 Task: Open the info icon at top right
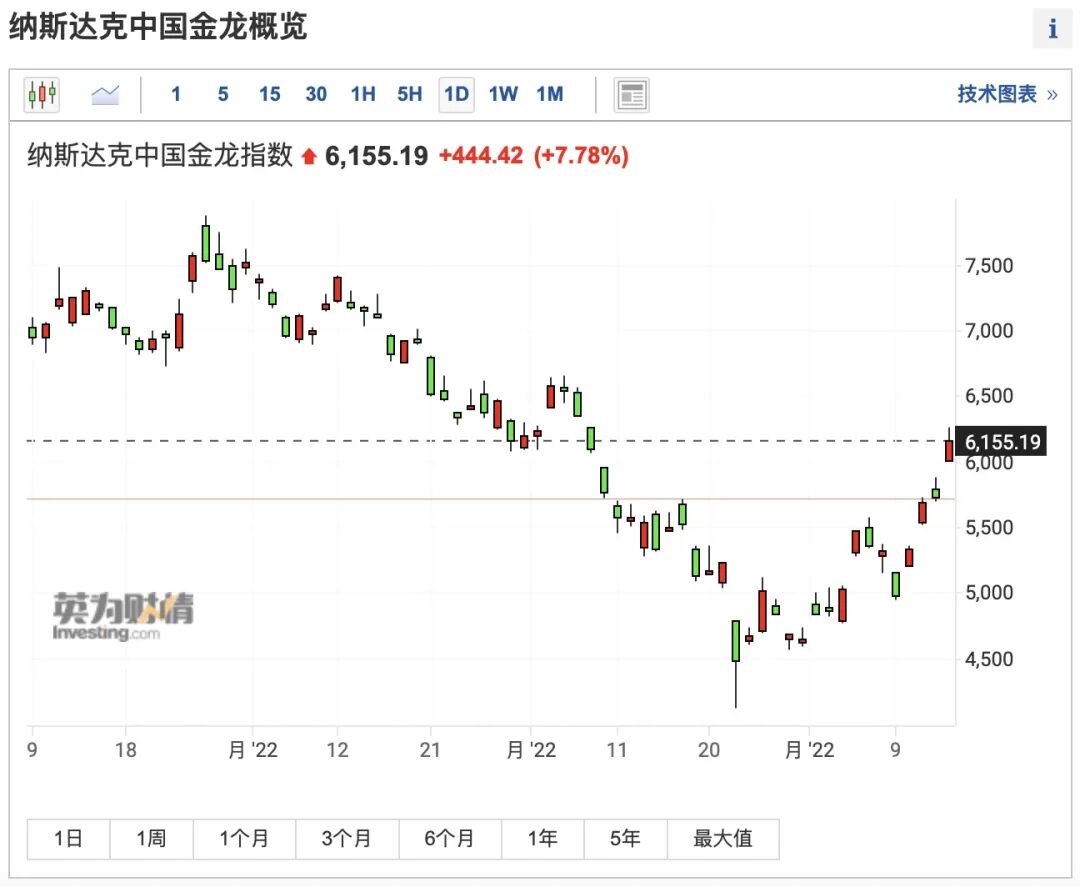coord(1052,29)
